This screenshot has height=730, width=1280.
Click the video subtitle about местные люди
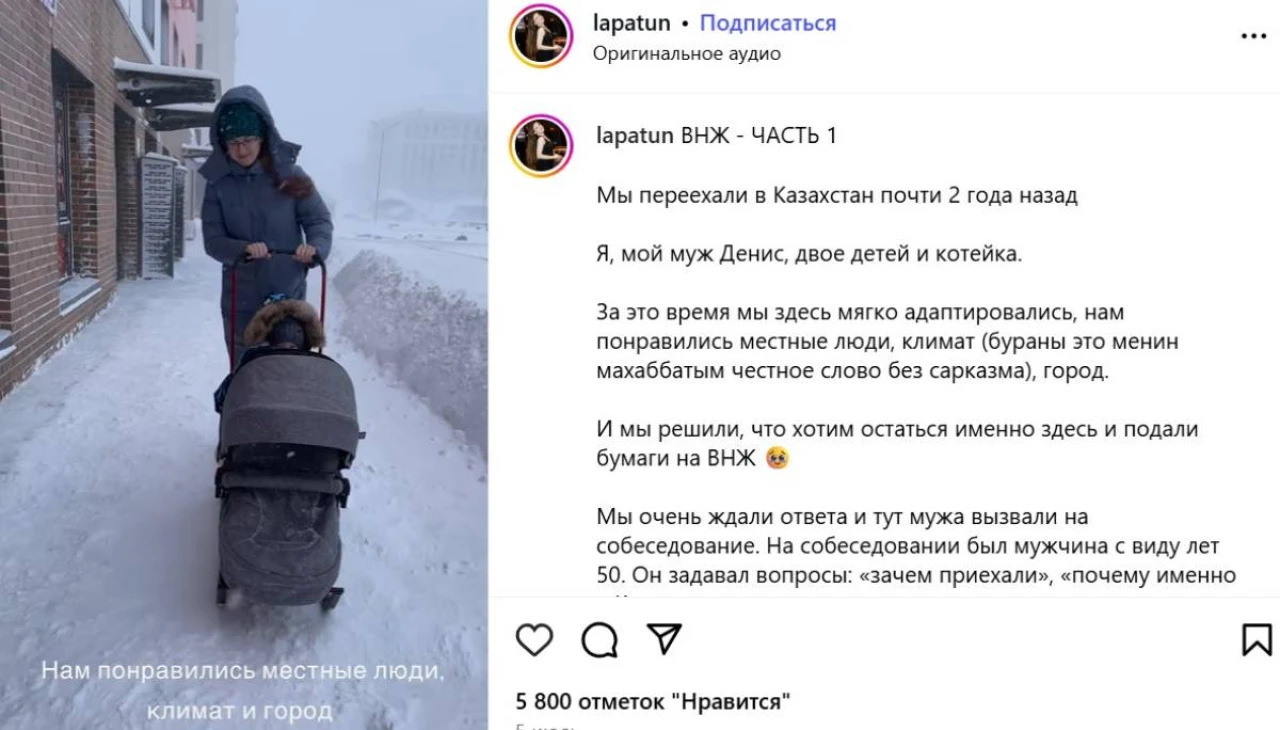tap(241, 691)
